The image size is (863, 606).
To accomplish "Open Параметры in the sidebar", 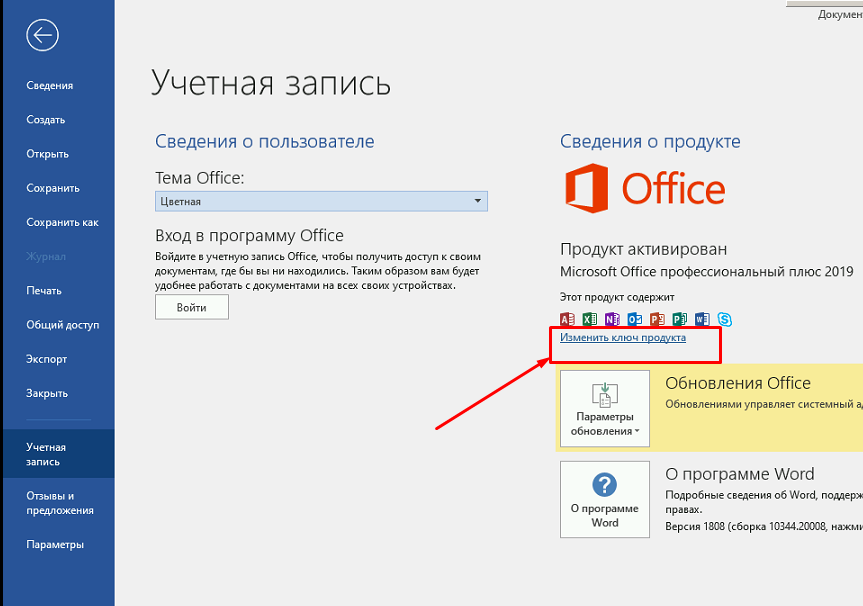I will coord(55,544).
